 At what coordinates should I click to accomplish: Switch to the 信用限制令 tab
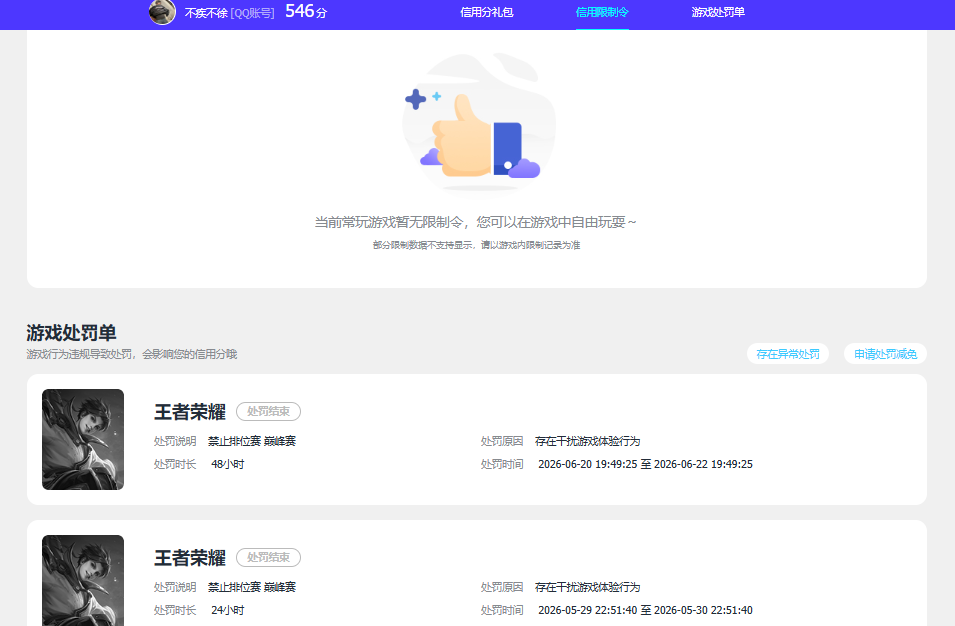tap(602, 12)
